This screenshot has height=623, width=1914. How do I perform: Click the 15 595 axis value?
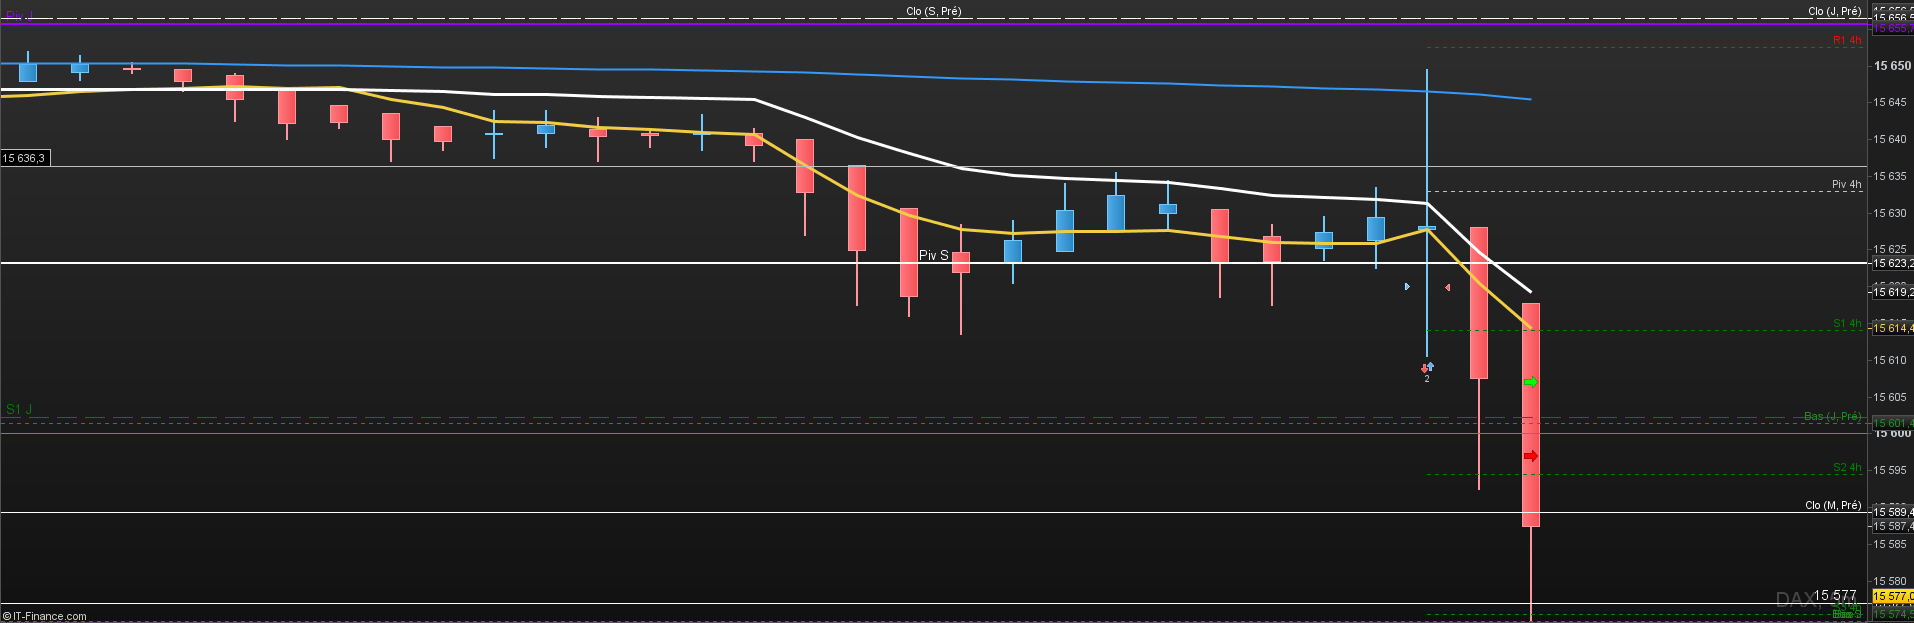pos(1889,470)
